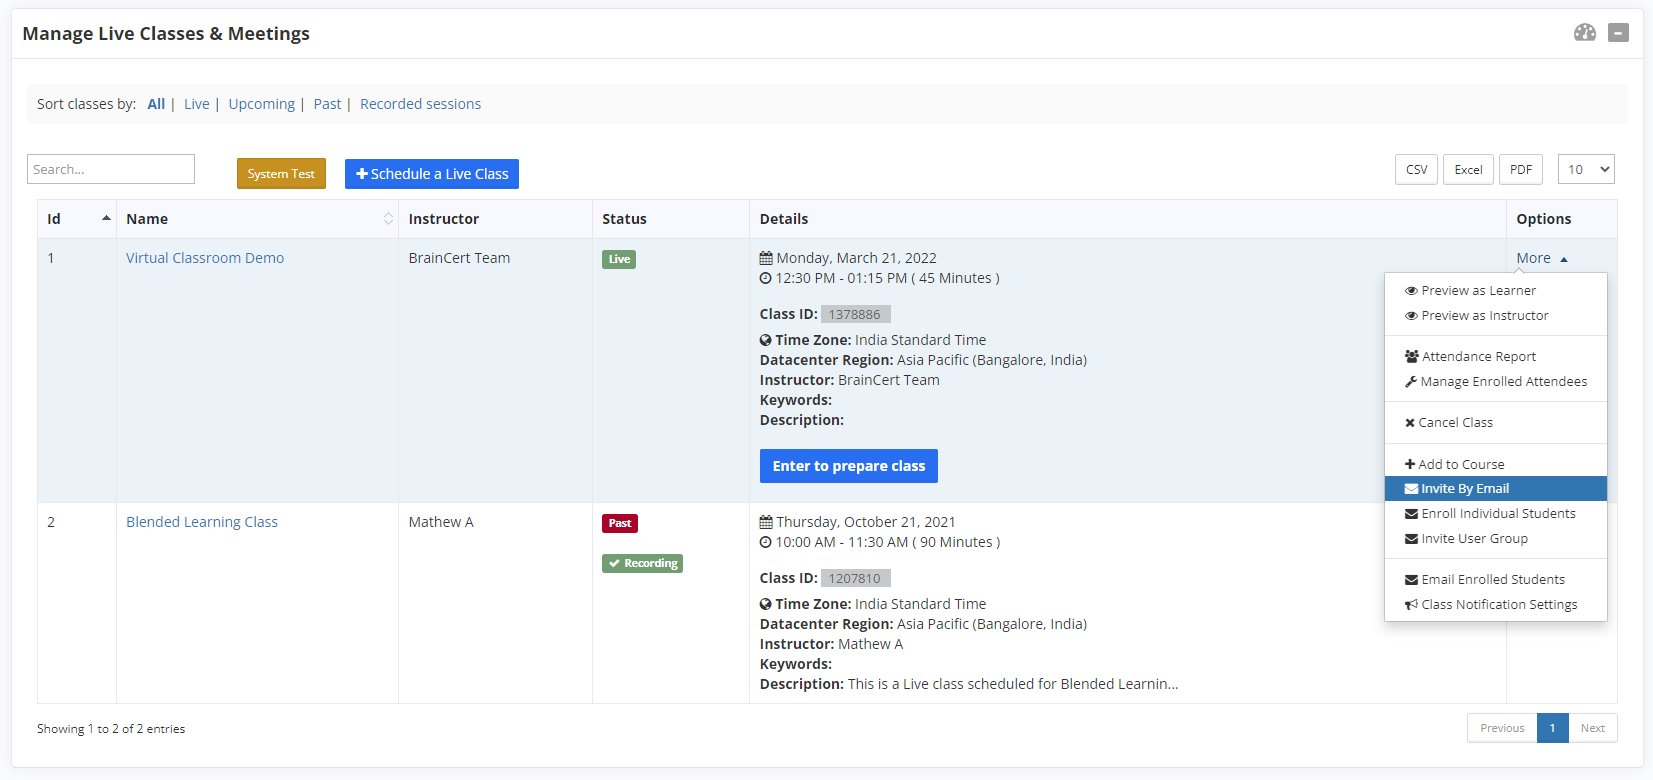Click the clock icon beside 12:30 PM
This screenshot has height=780, width=1653.
pyautogui.click(x=766, y=278)
